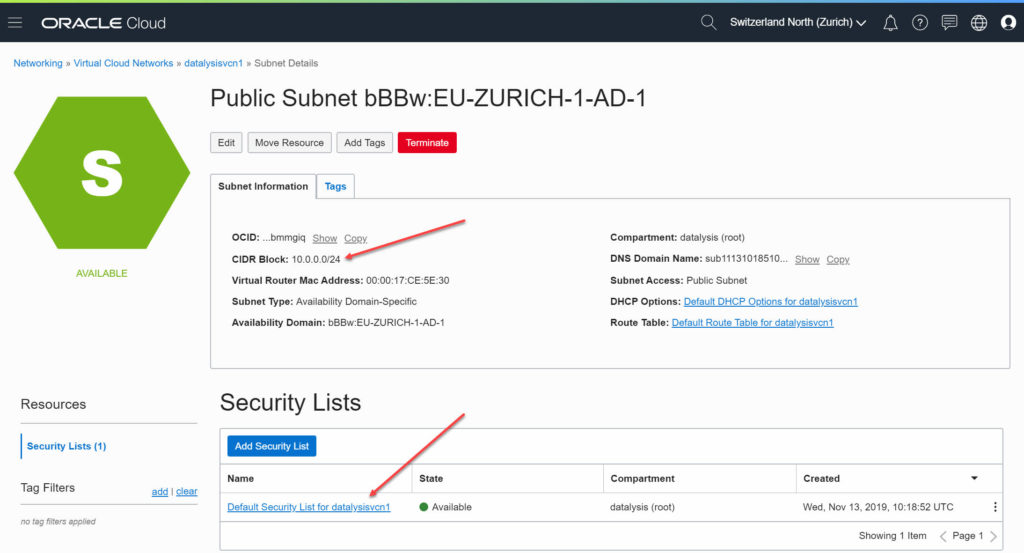The width and height of the screenshot is (1024, 553).
Task: Select the Subnet Information tab
Action: [x=263, y=186]
